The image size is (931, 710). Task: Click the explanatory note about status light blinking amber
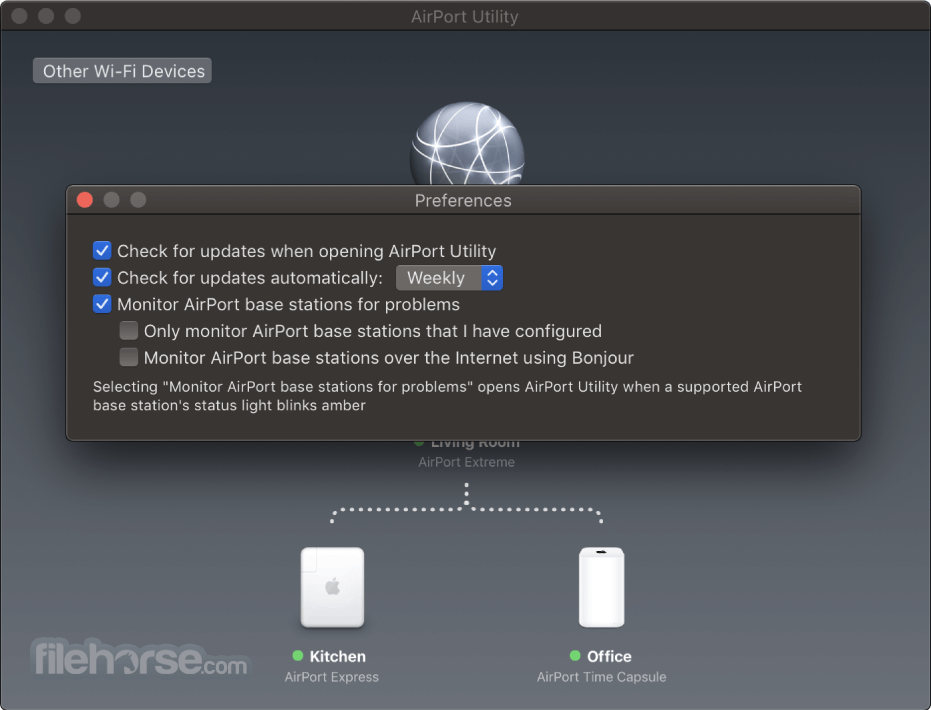(x=447, y=396)
